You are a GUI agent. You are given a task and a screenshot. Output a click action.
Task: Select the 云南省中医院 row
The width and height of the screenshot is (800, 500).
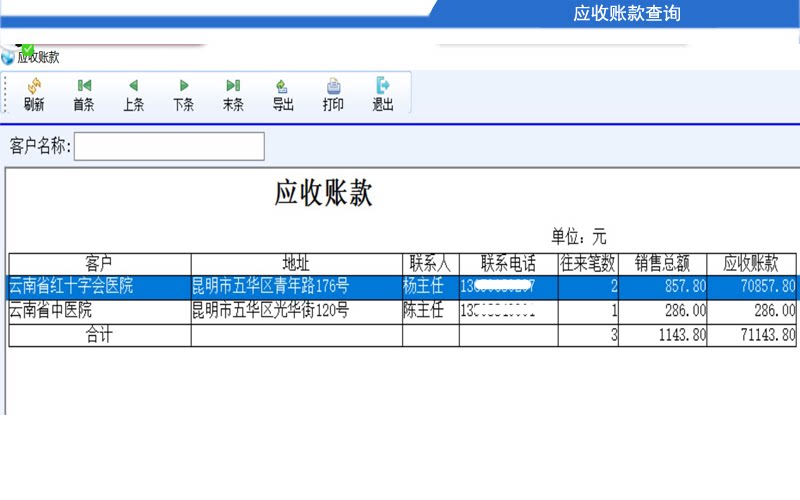click(x=403, y=311)
